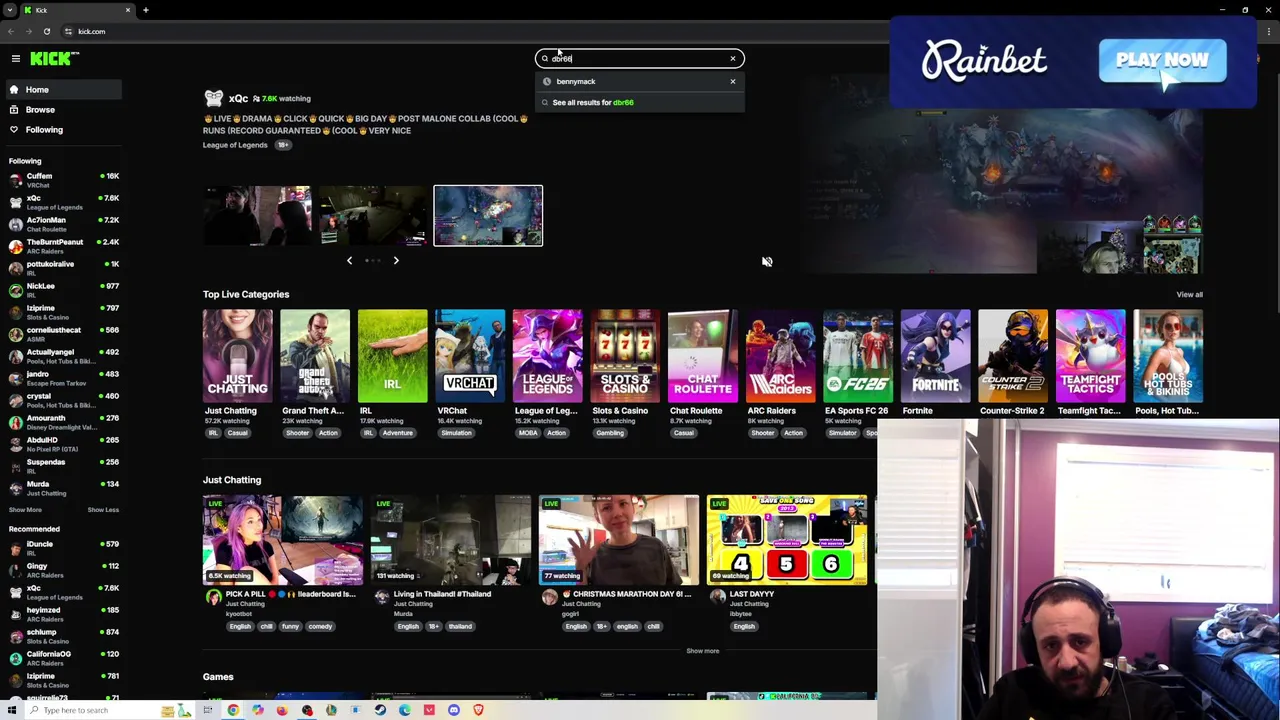
Task: Open iDuncle in Recommended list
Action: coord(62,548)
